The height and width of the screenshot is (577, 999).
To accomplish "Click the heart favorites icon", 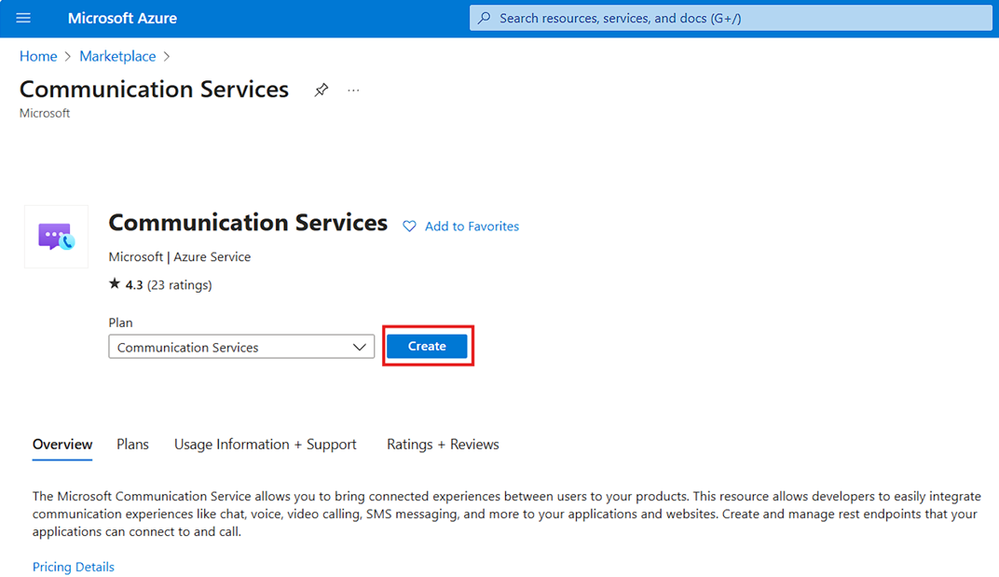I will (409, 226).
